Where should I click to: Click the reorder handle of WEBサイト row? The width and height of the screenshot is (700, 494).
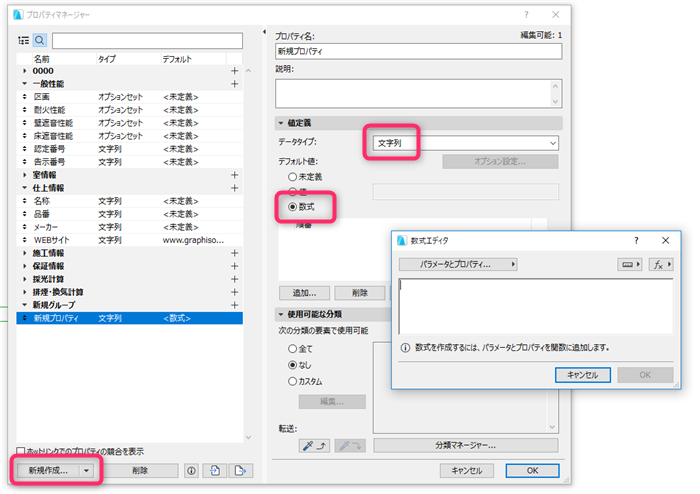point(24,240)
